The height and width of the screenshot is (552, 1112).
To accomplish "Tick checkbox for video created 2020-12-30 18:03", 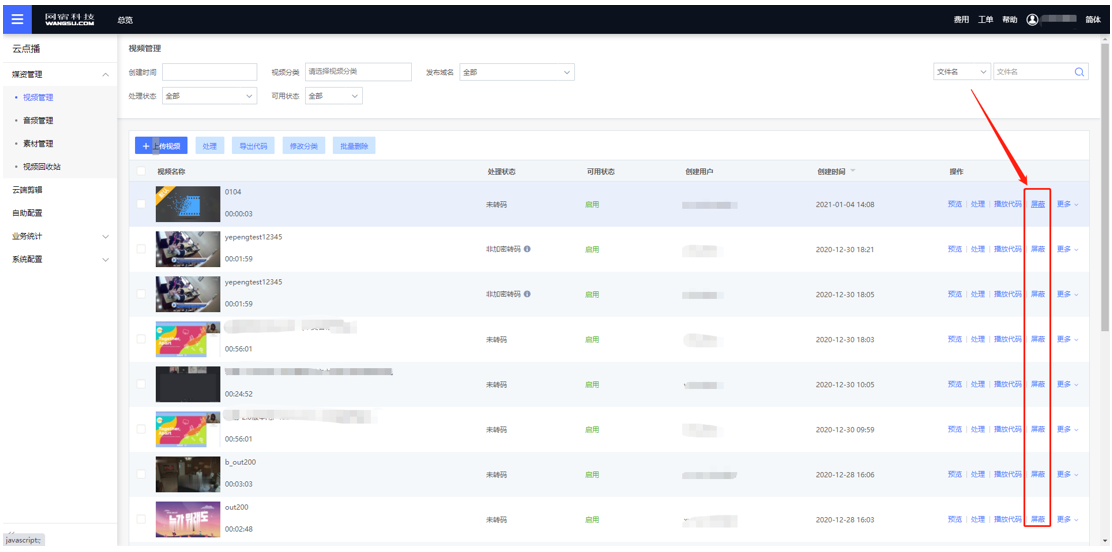I will [141, 339].
